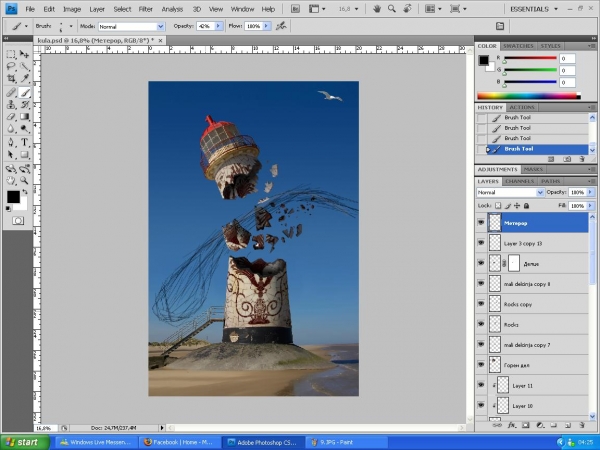Switch to Windows Live Messenger taskbar button

(x=96, y=442)
